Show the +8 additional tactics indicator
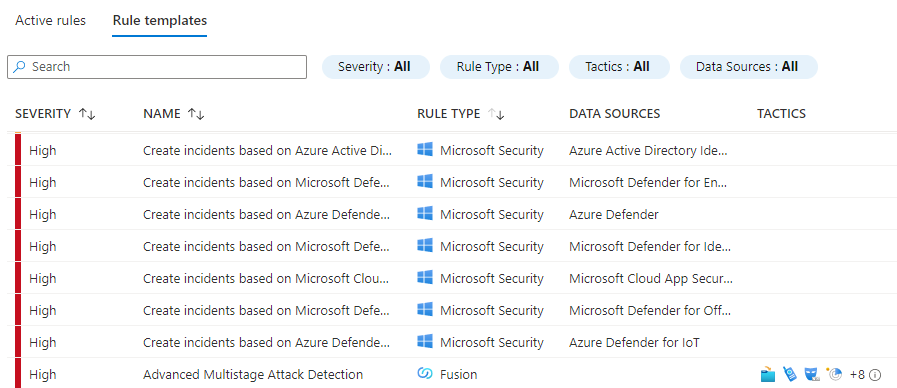The height and width of the screenshot is (388, 897). click(x=857, y=375)
